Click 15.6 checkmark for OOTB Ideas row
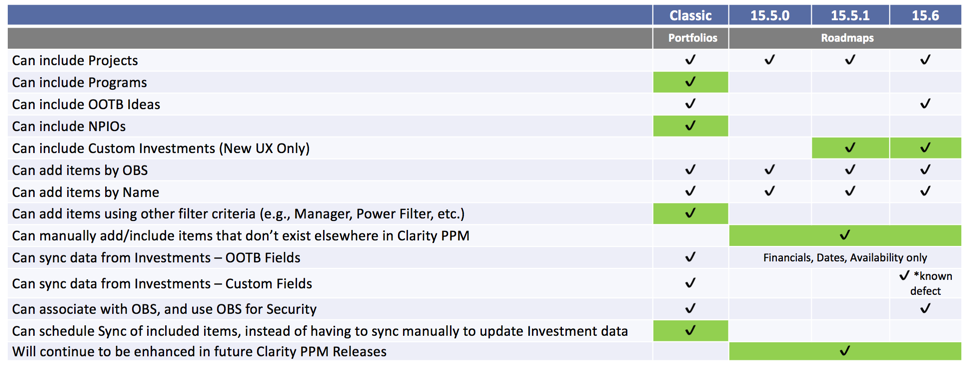Screen dimensions: 970x369 [x=925, y=103]
